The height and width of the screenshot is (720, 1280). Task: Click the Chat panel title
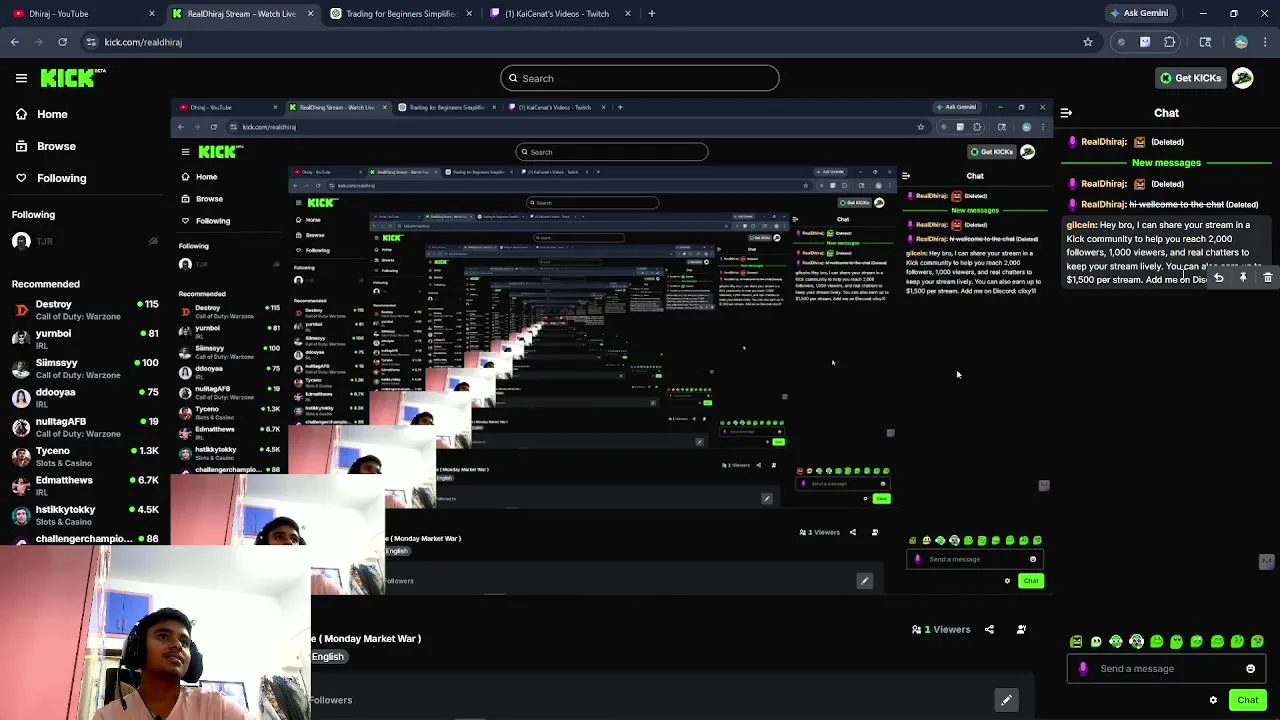tap(1166, 113)
